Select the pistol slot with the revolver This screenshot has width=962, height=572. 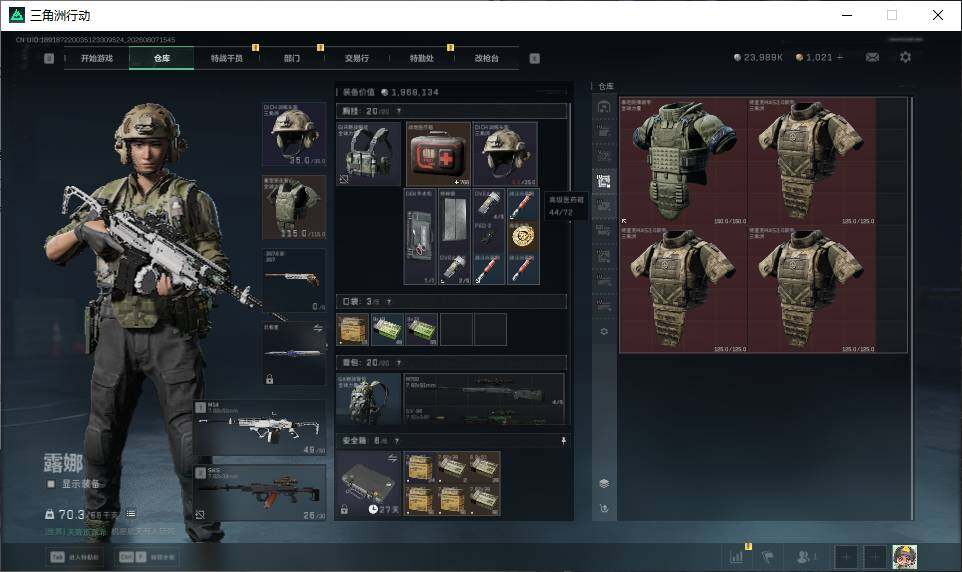294,280
